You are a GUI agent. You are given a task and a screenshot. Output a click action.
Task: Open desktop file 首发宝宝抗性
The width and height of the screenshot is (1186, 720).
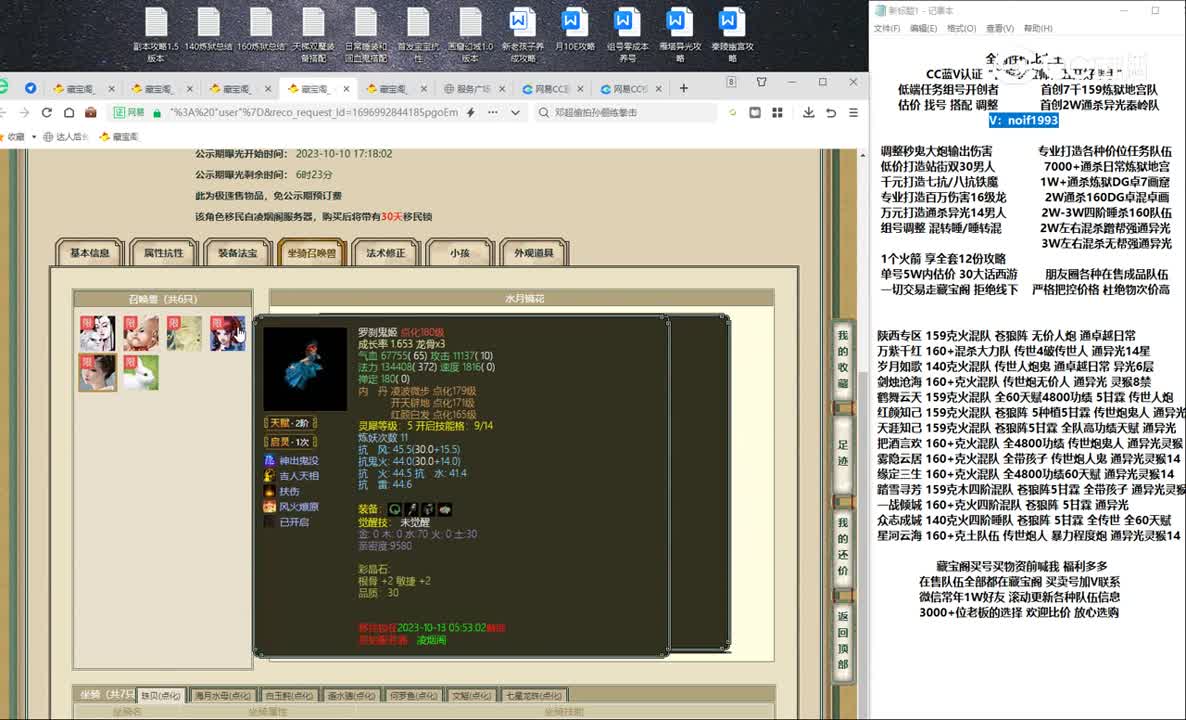click(418, 35)
